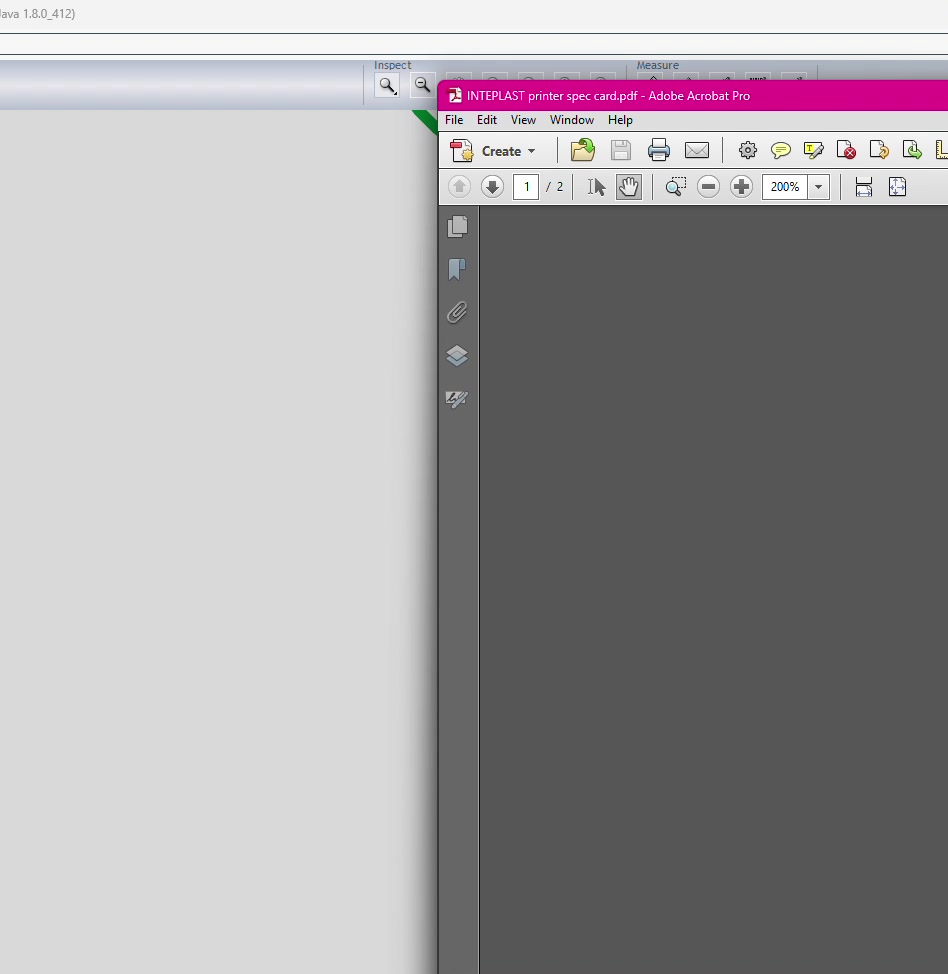948x974 pixels.
Task: Click the email envelope icon
Action: click(696, 151)
